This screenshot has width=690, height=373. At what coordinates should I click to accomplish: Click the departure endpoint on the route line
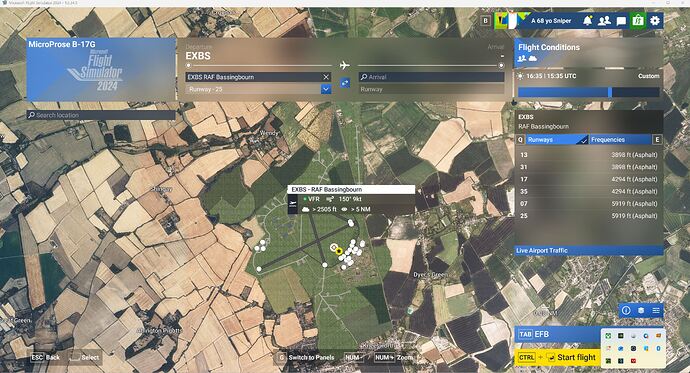coord(188,66)
